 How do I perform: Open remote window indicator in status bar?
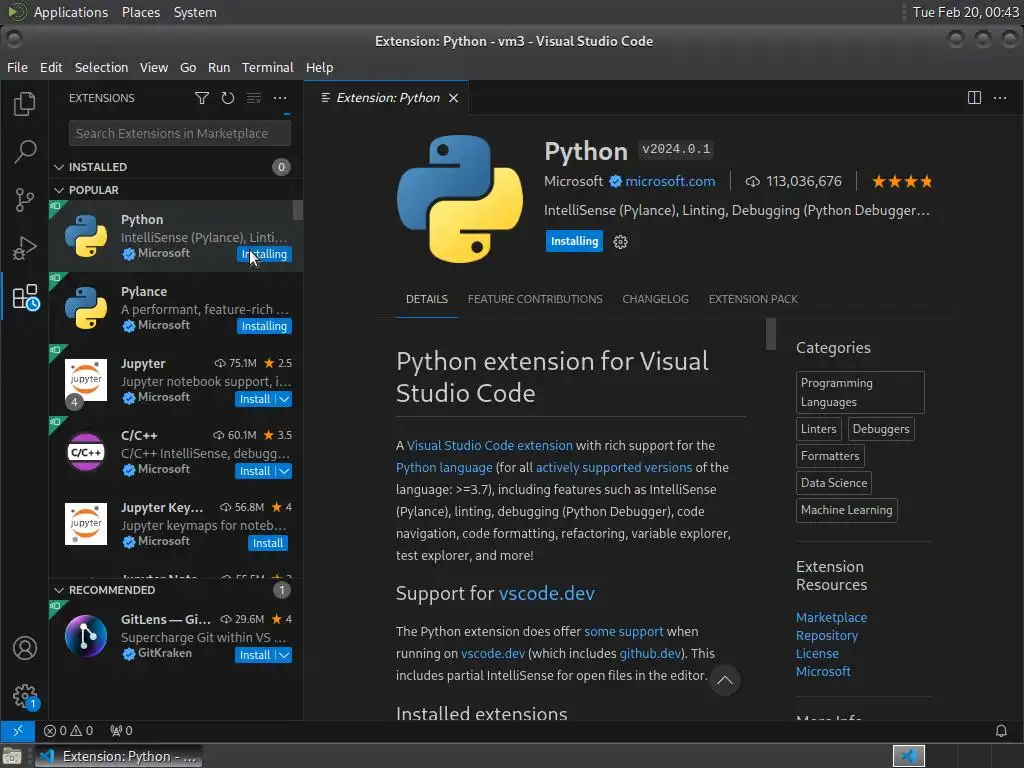coord(18,730)
